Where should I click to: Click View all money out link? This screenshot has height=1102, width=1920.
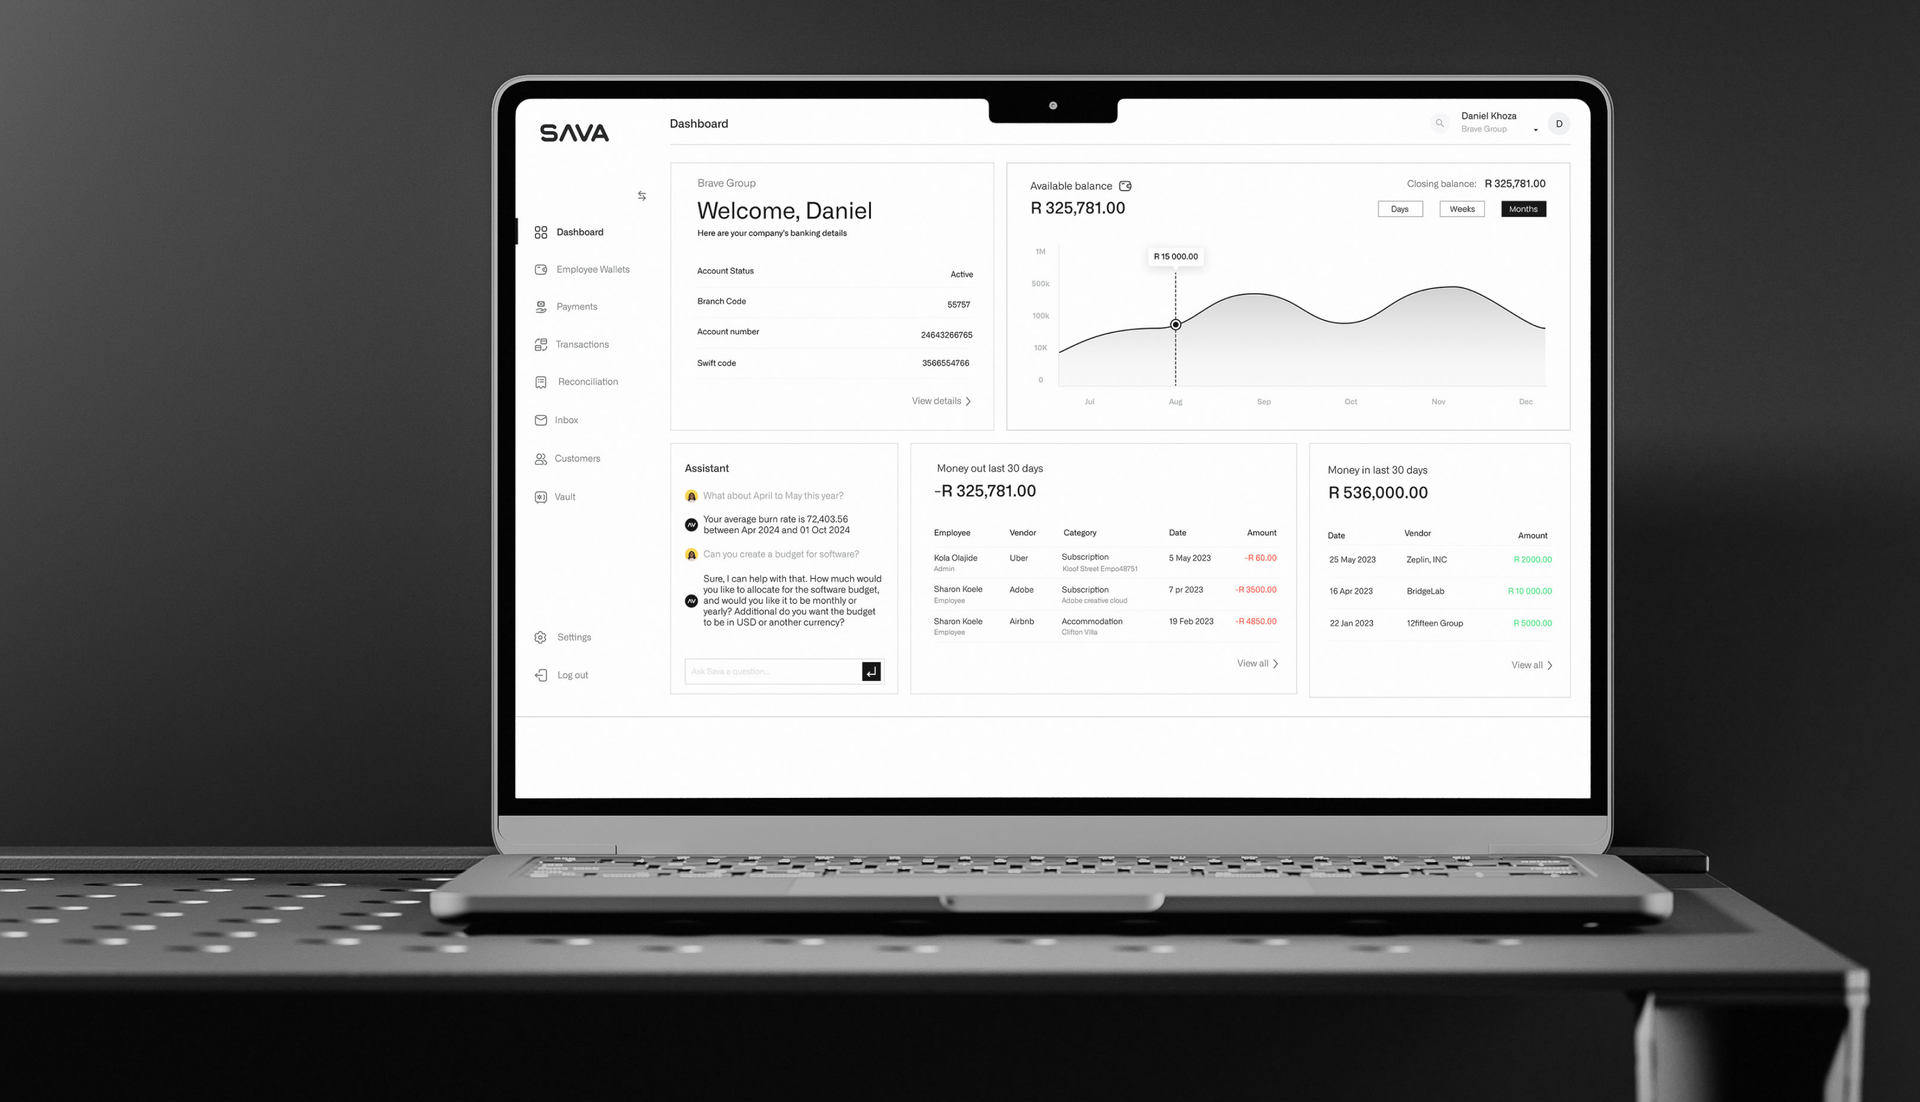point(1254,663)
